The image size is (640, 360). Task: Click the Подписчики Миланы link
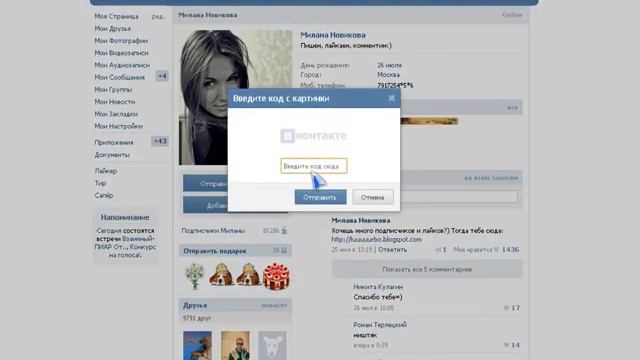click(213, 231)
